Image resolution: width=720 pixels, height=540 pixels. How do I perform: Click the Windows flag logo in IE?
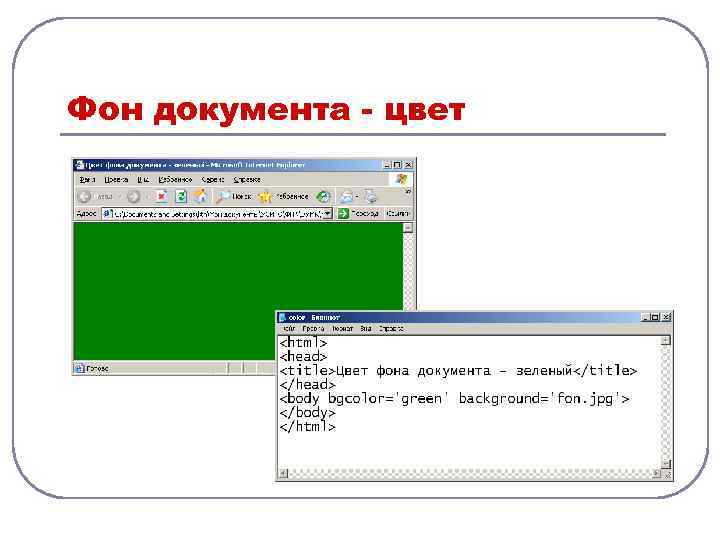coord(401,179)
